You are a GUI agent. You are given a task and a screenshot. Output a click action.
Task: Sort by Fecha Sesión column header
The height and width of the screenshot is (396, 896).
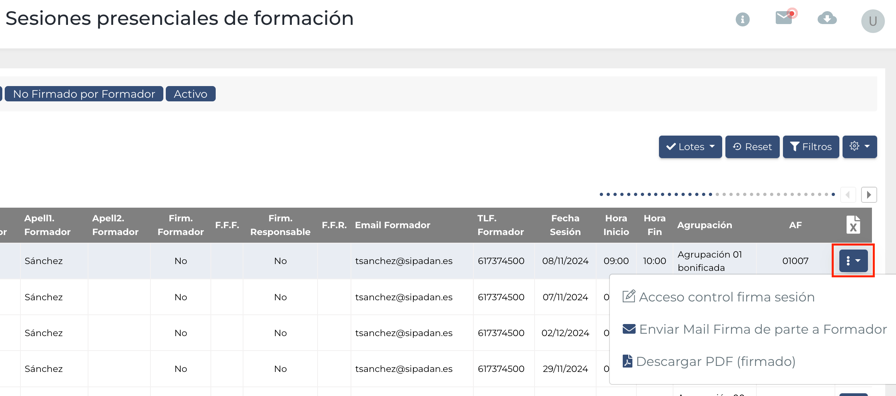[566, 225]
